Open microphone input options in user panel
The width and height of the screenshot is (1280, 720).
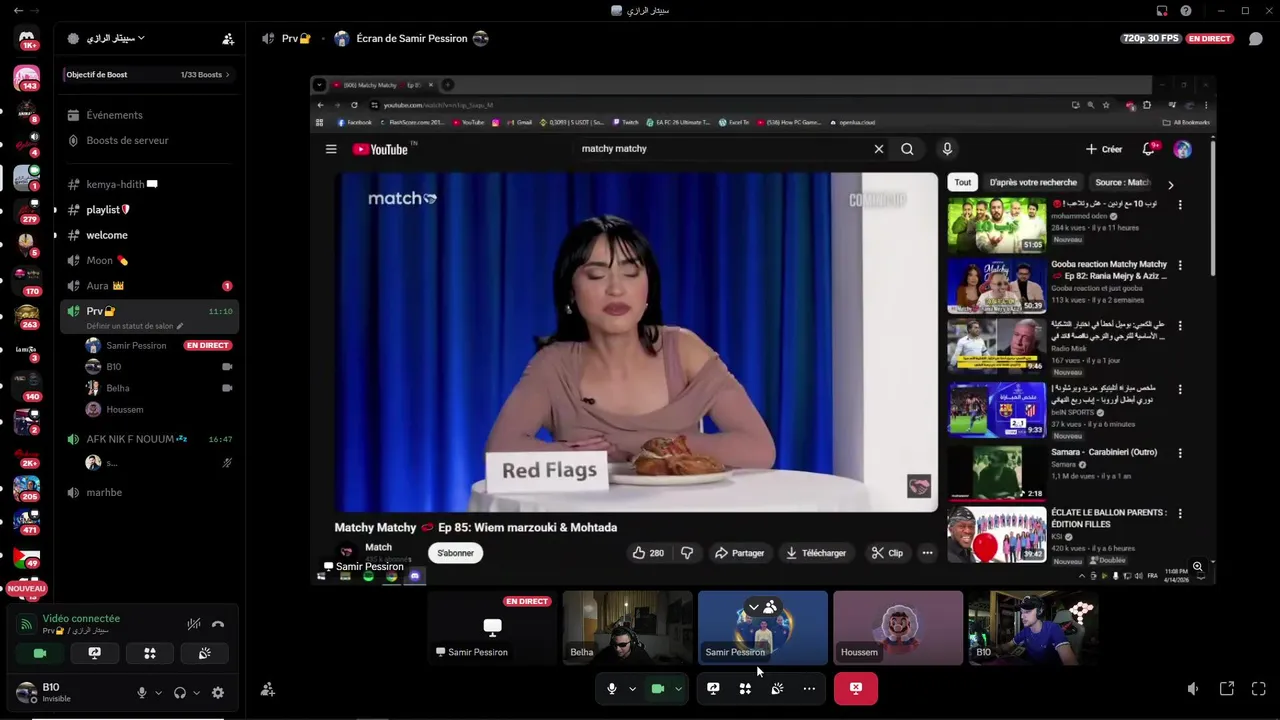point(158,692)
